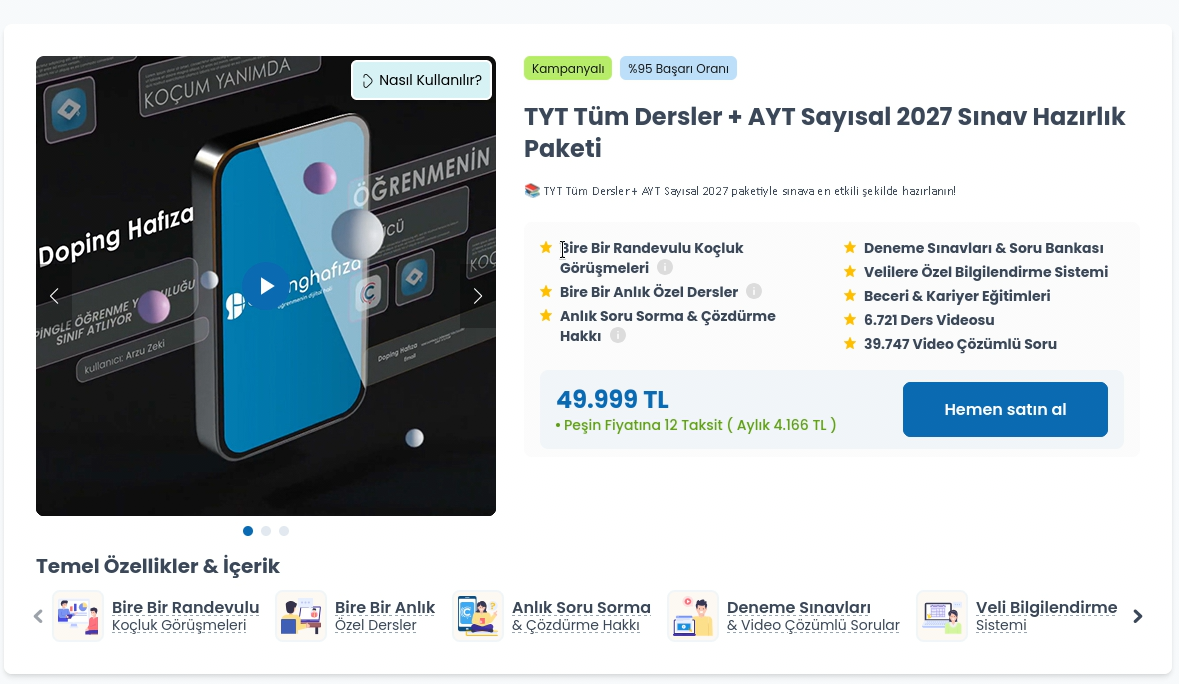The image size is (1179, 684).
Task: Go to next image in the media carousel
Action: click(x=477, y=296)
